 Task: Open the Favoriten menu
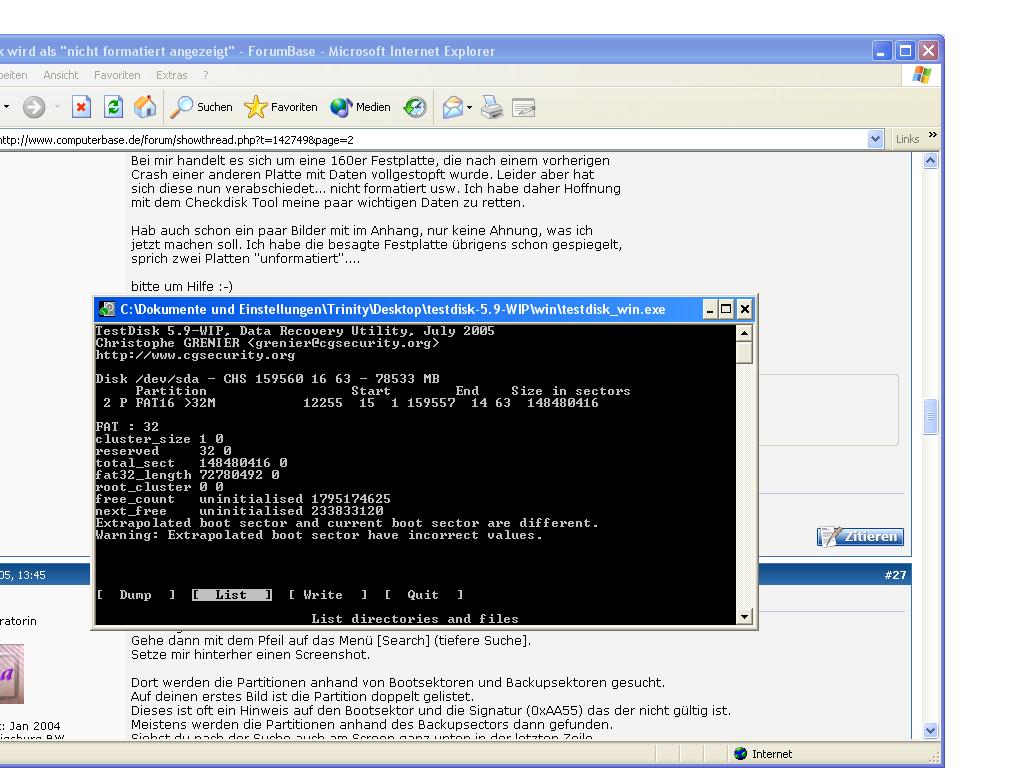coord(117,75)
